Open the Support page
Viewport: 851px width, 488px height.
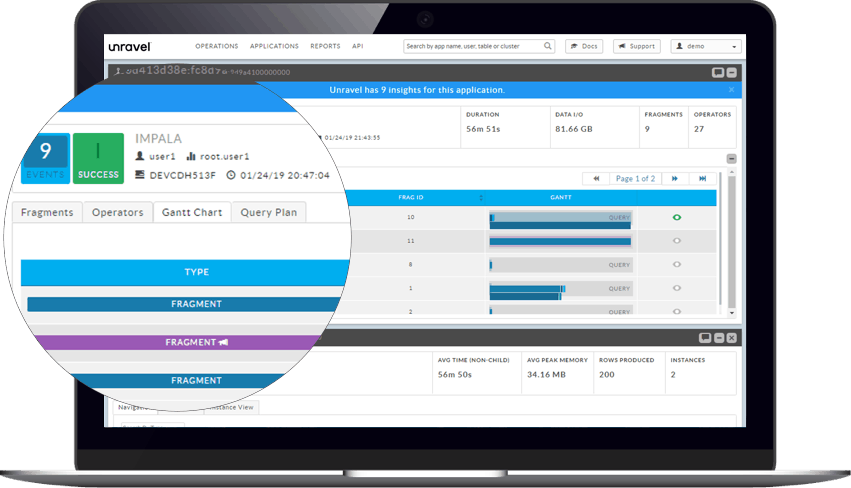(x=637, y=46)
